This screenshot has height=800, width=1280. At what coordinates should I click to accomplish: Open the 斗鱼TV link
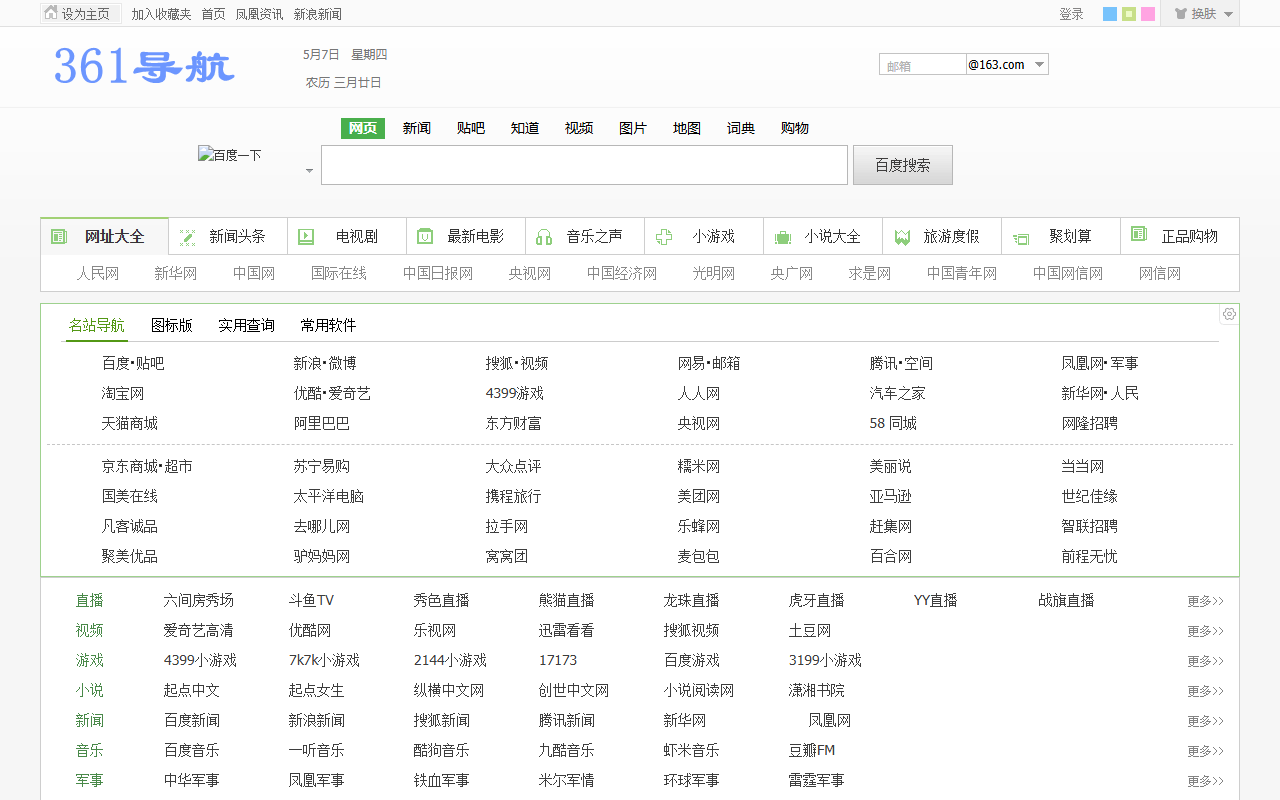click(x=312, y=600)
